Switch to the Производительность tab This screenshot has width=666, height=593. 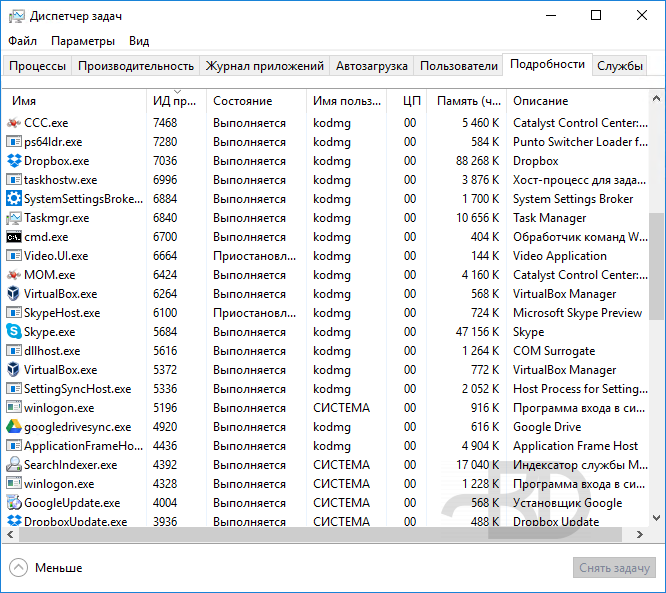(136, 66)
